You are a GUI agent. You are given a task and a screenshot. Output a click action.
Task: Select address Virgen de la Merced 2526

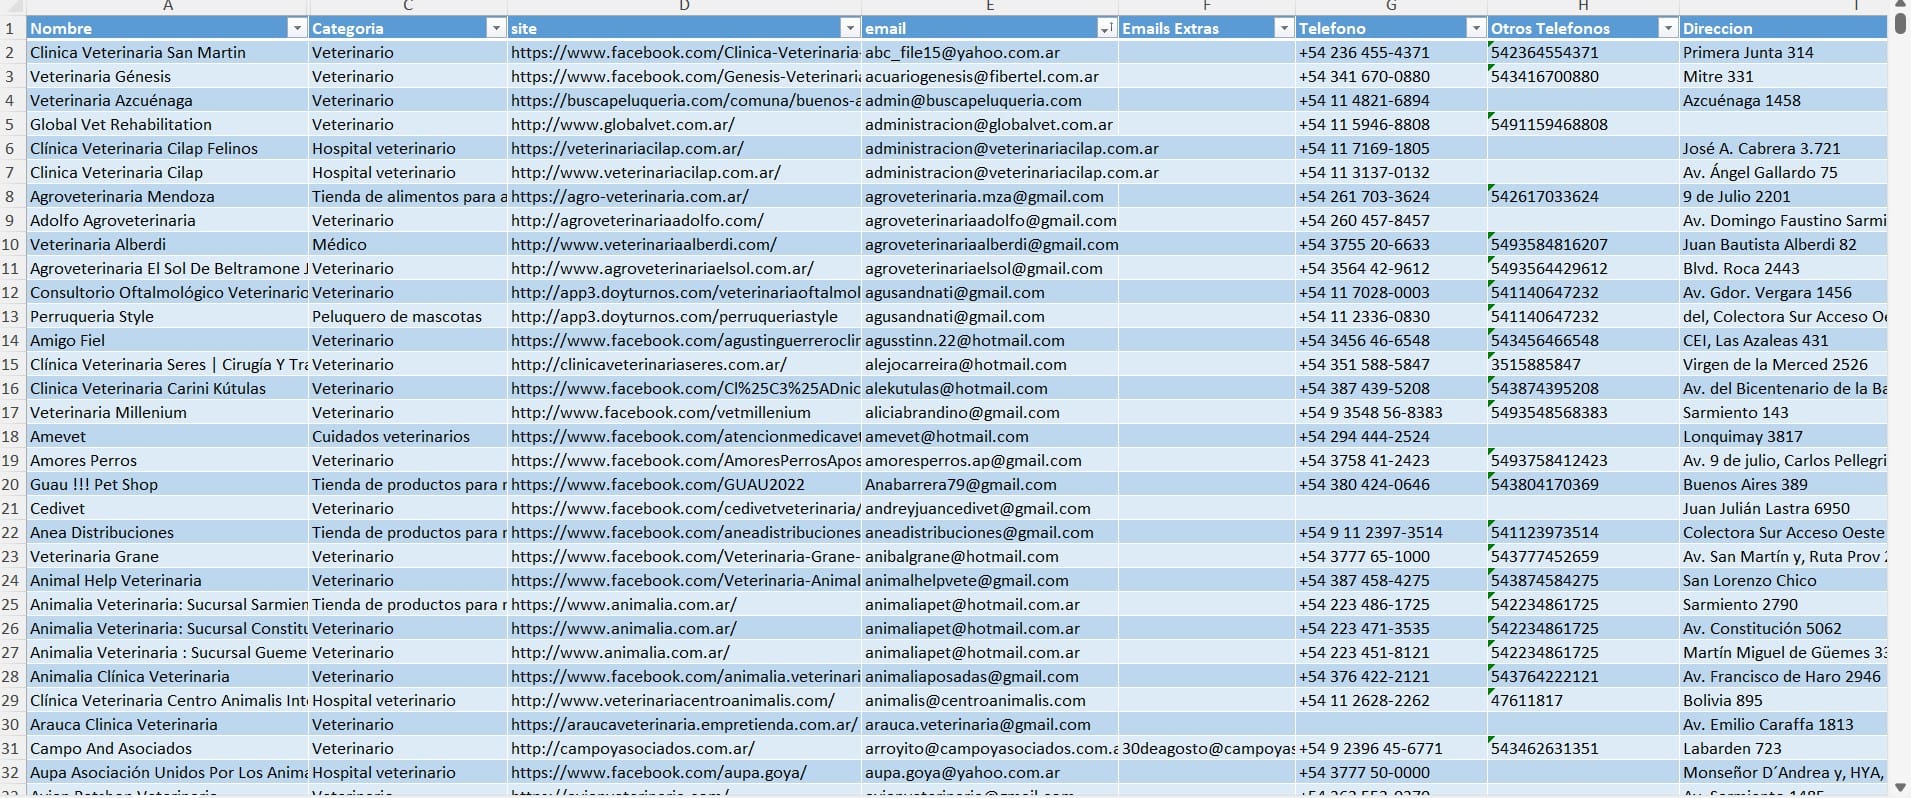[1783, 364]
